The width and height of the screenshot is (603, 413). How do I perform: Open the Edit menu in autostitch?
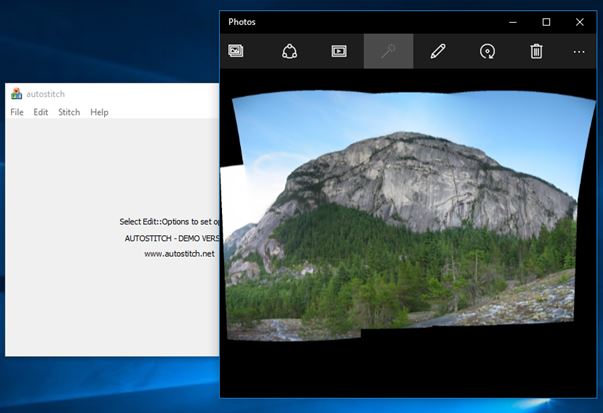(41, 112)
